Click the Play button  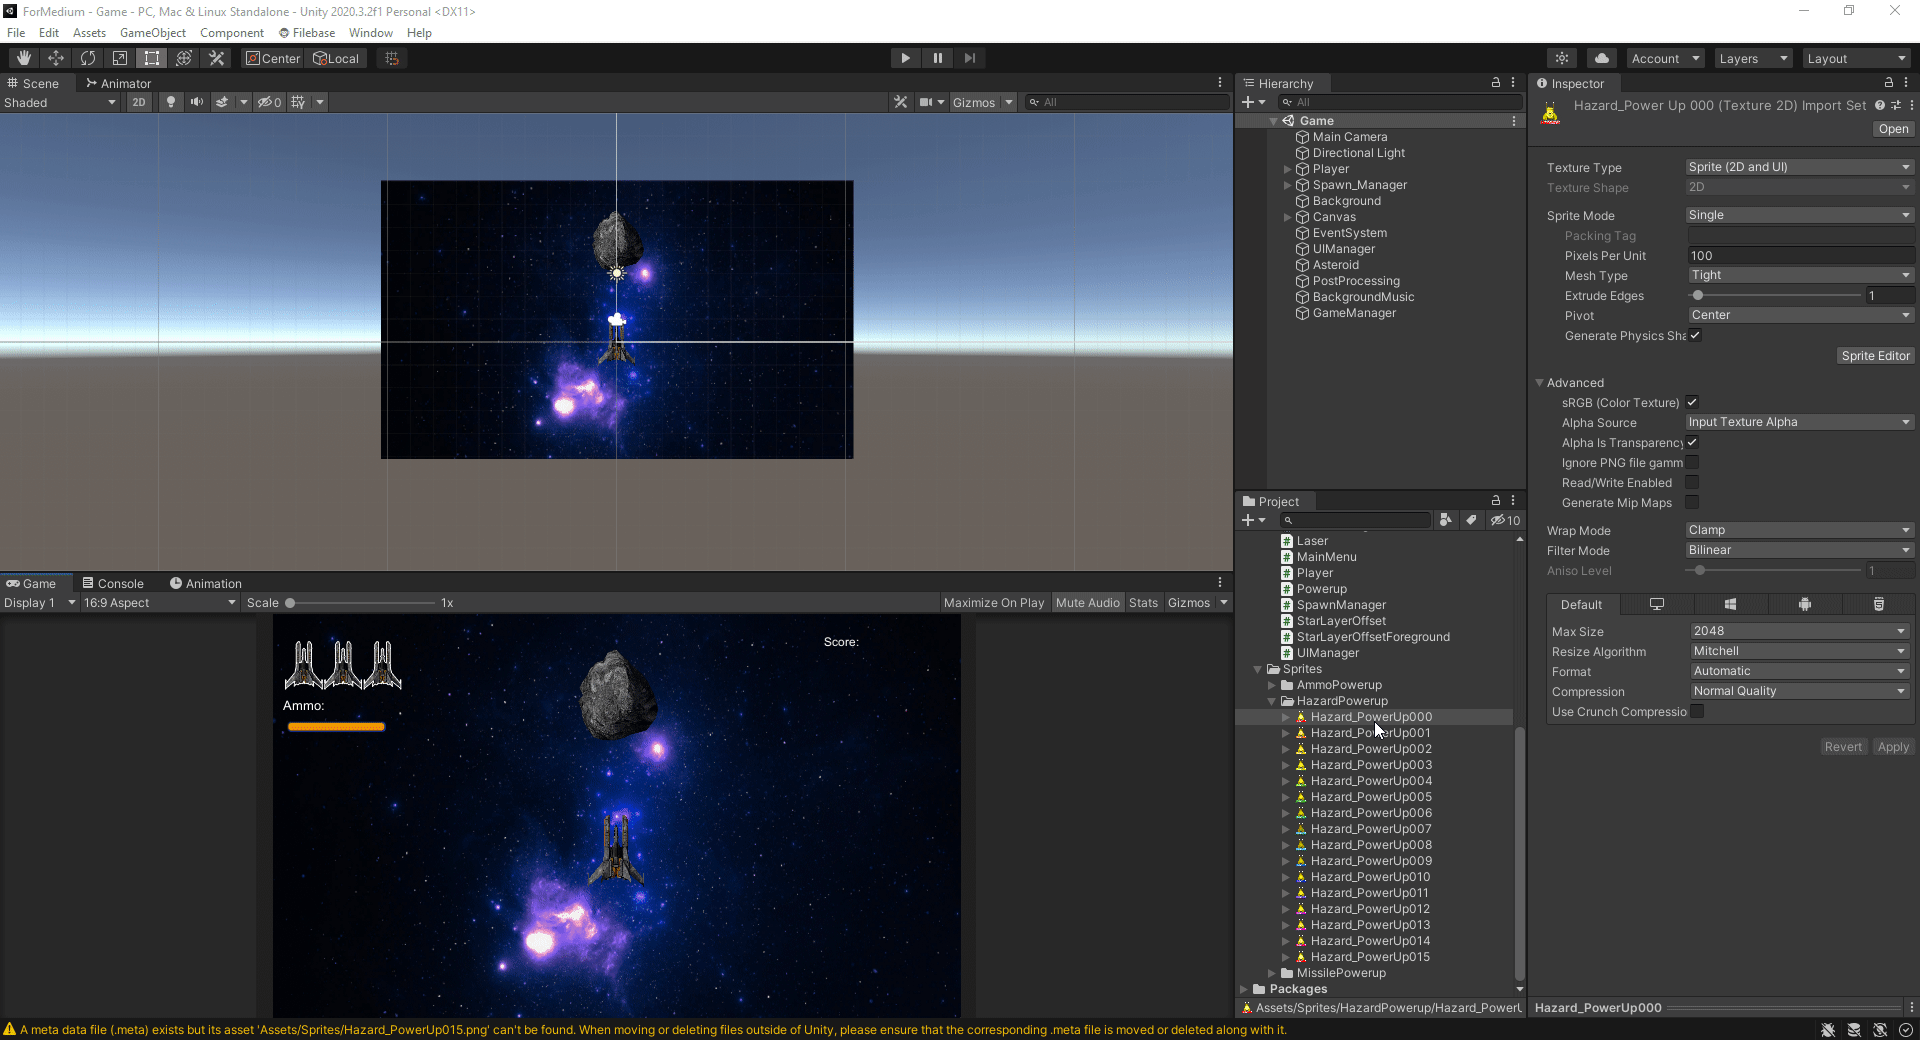905,58
